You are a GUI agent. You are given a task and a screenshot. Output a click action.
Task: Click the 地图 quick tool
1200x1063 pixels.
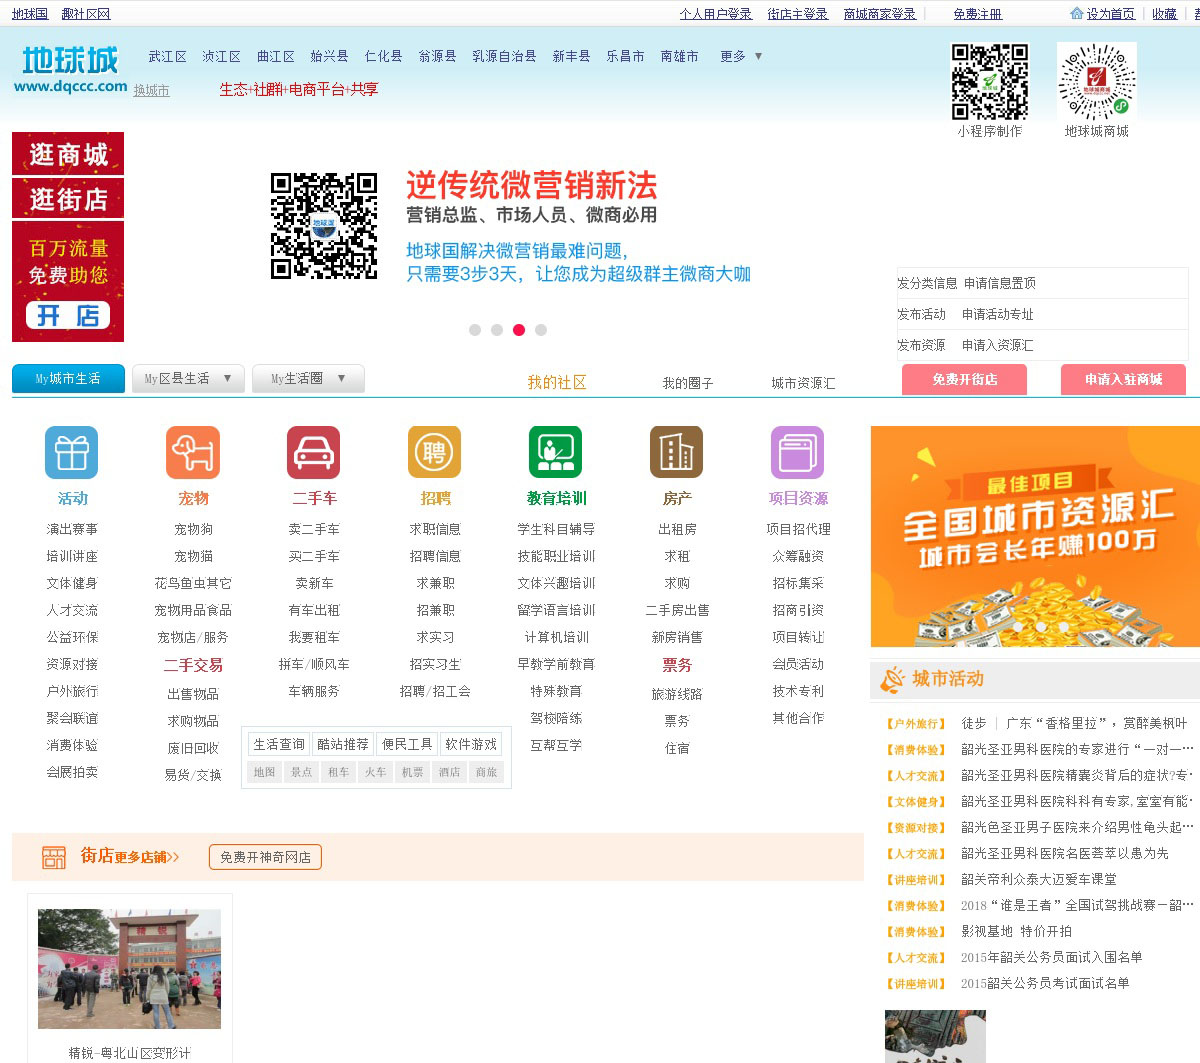(265, 772)
